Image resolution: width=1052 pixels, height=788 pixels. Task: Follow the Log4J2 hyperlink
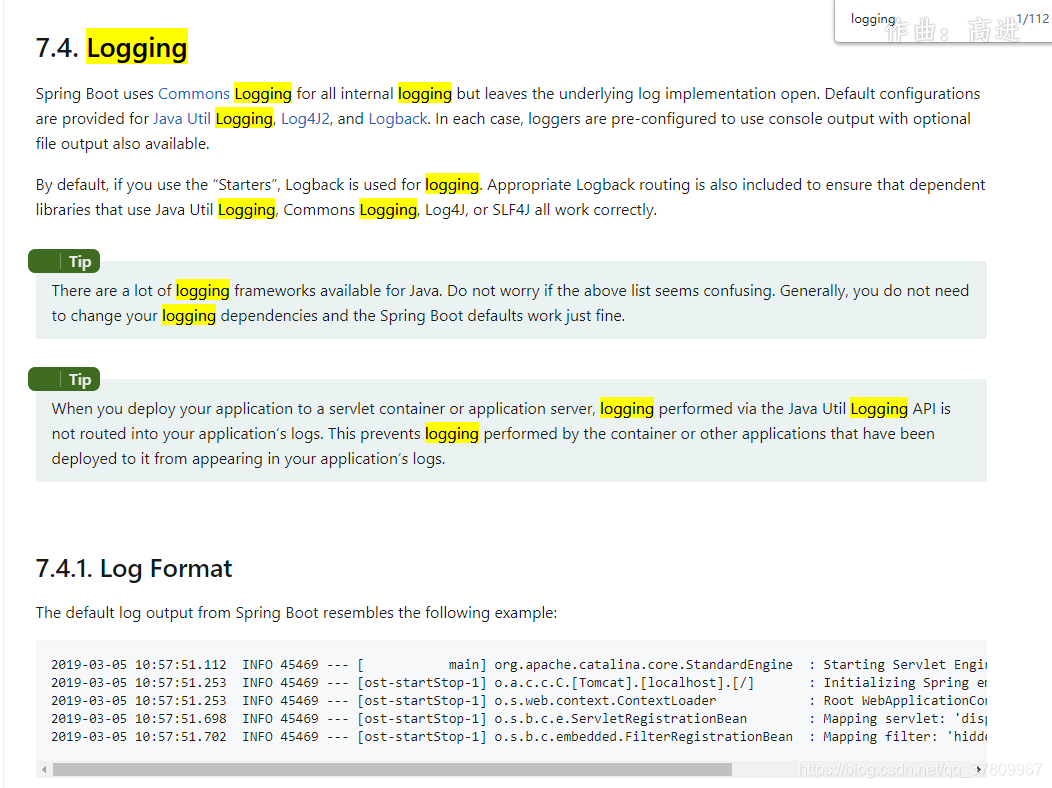click(x=305, y=119)
